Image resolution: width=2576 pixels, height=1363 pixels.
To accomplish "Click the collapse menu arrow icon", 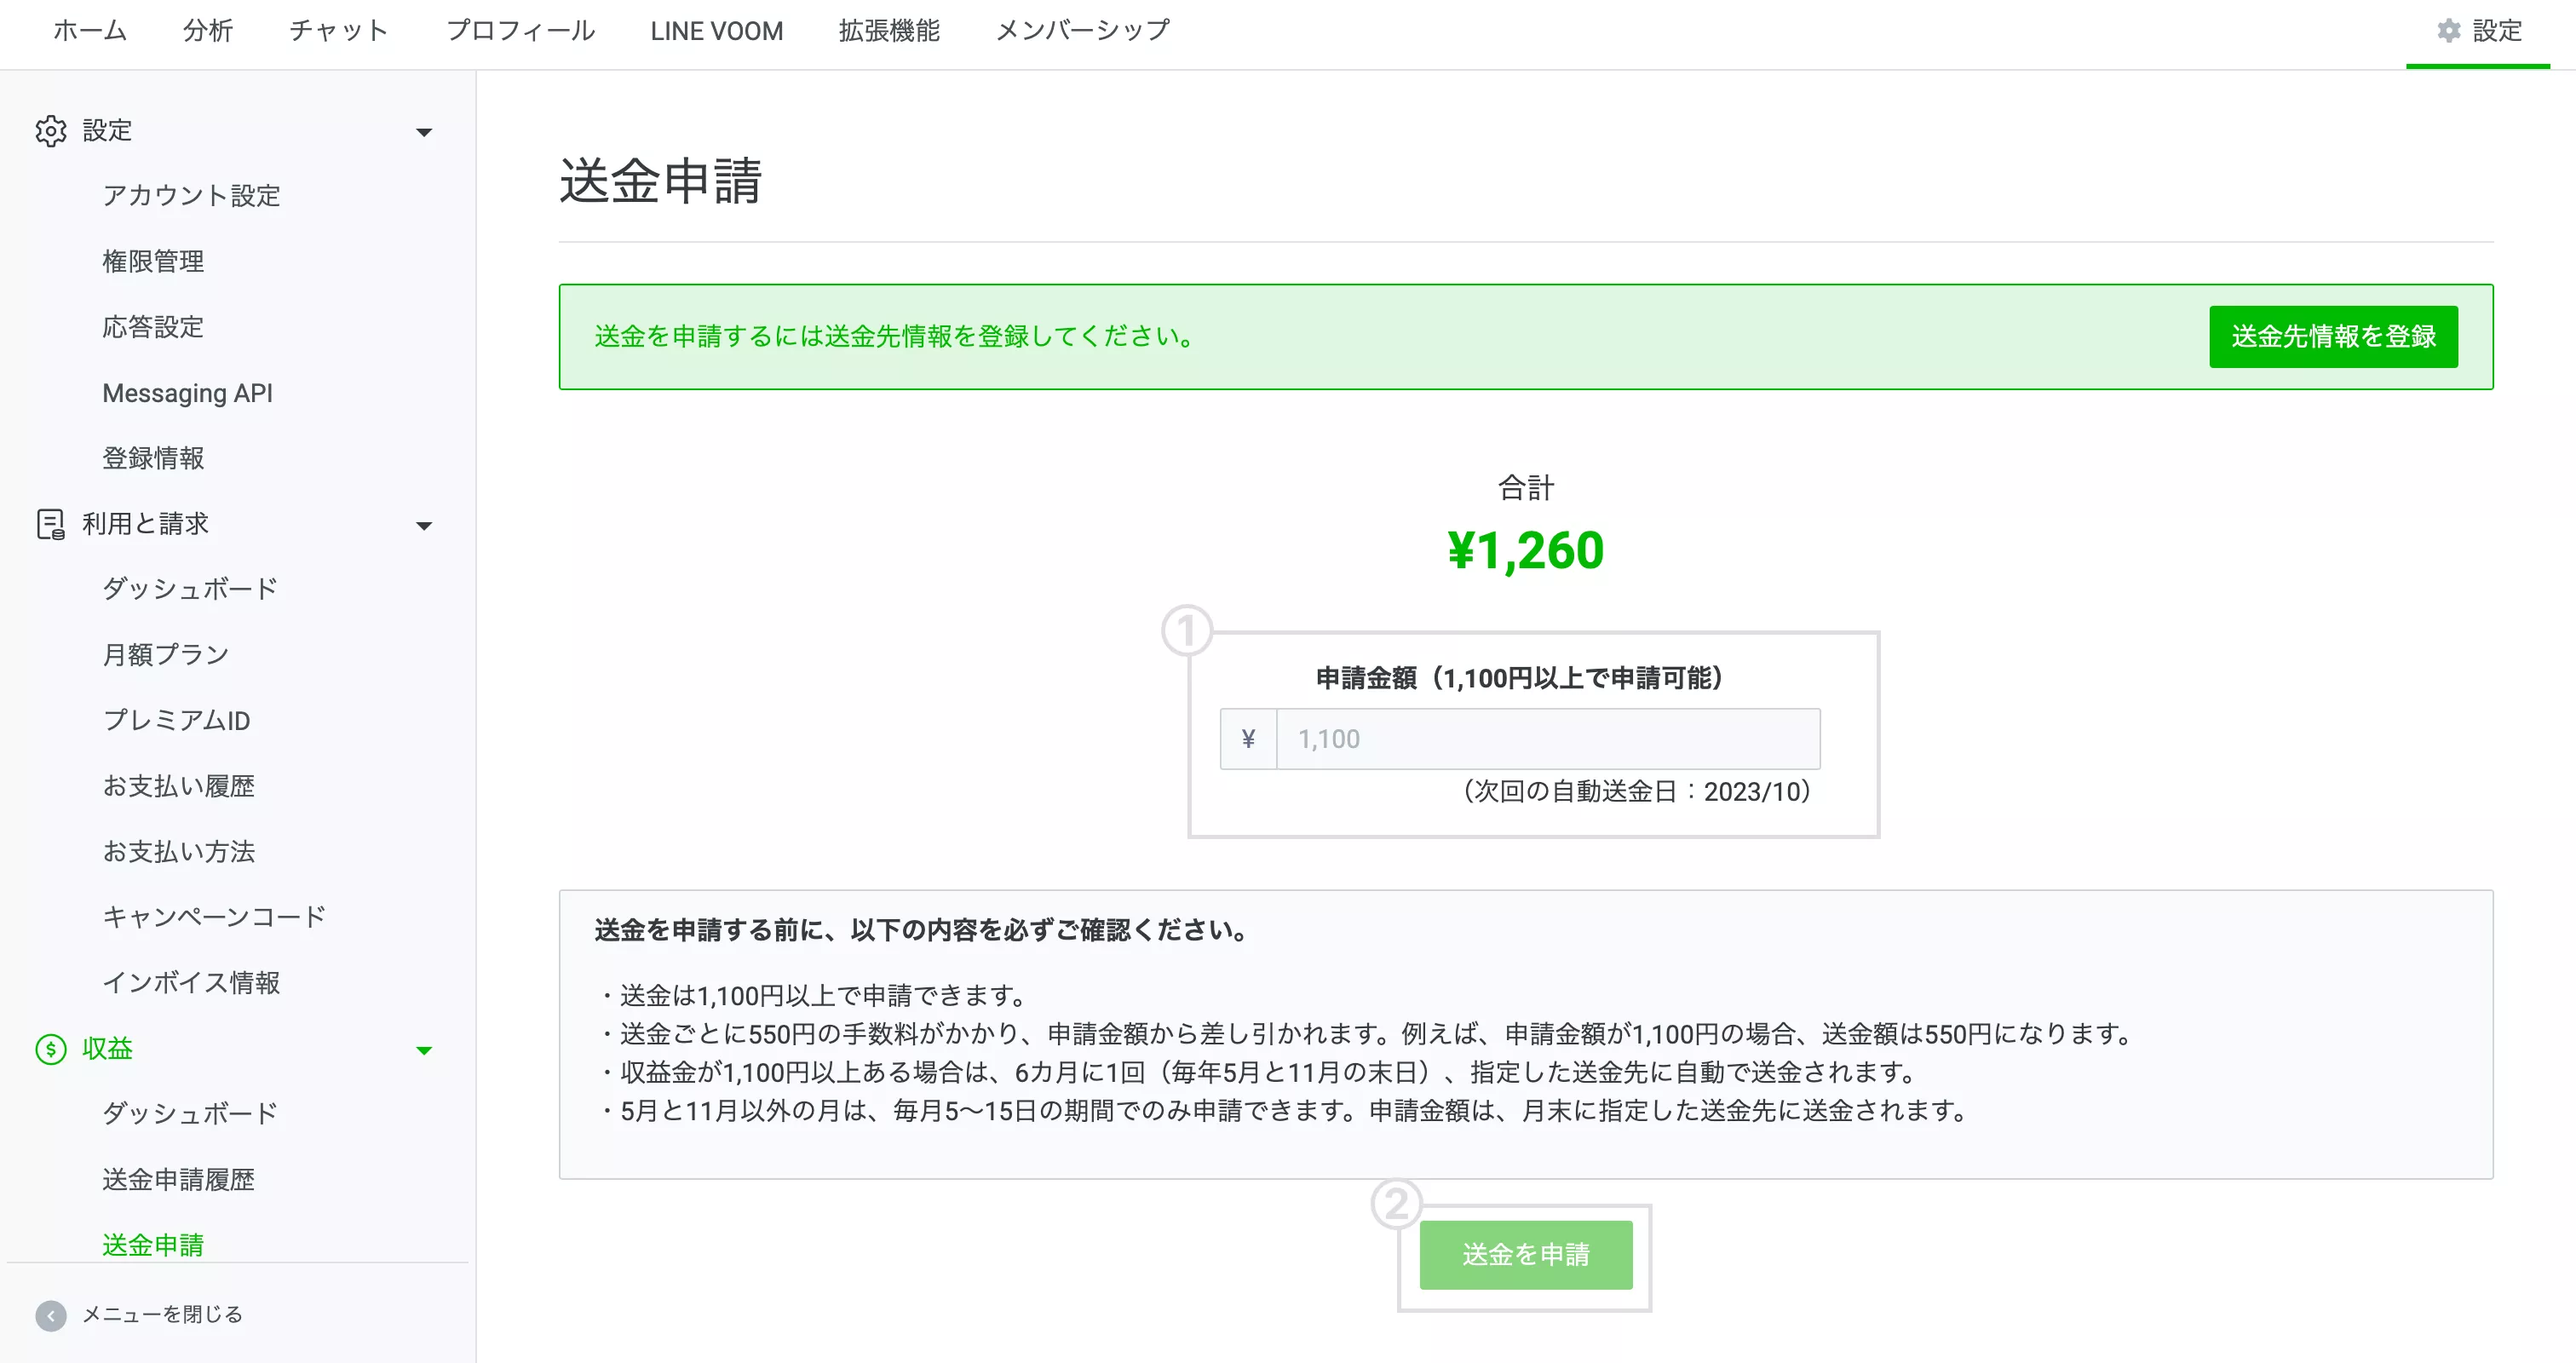I will (50, 1315).
